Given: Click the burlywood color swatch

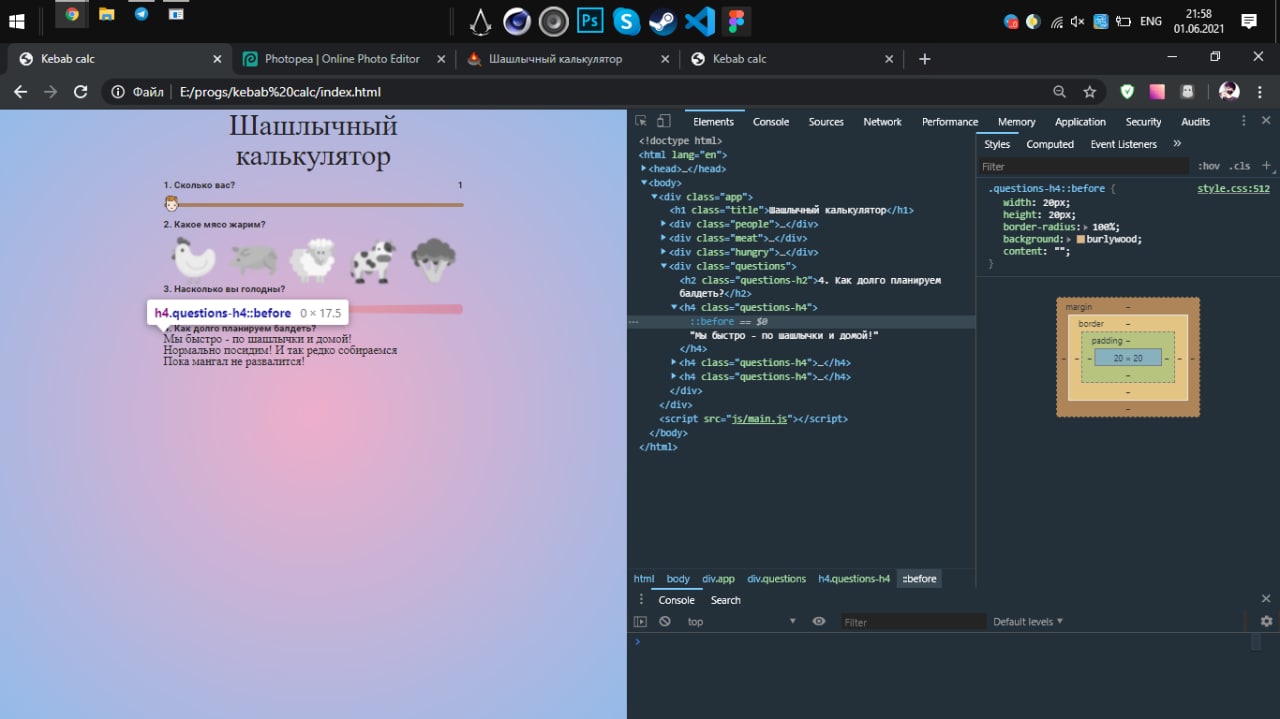Looking at the screenshot, I should tap(1081, 240).
